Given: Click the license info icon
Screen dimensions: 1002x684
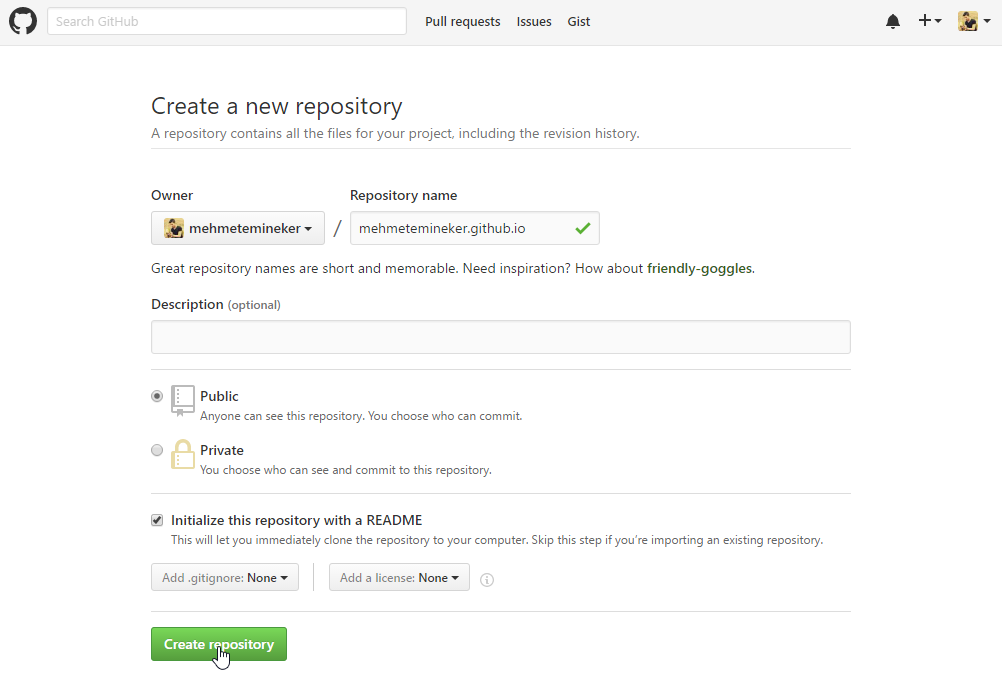Looking at the screenshot, I should [x=487, y=580].
